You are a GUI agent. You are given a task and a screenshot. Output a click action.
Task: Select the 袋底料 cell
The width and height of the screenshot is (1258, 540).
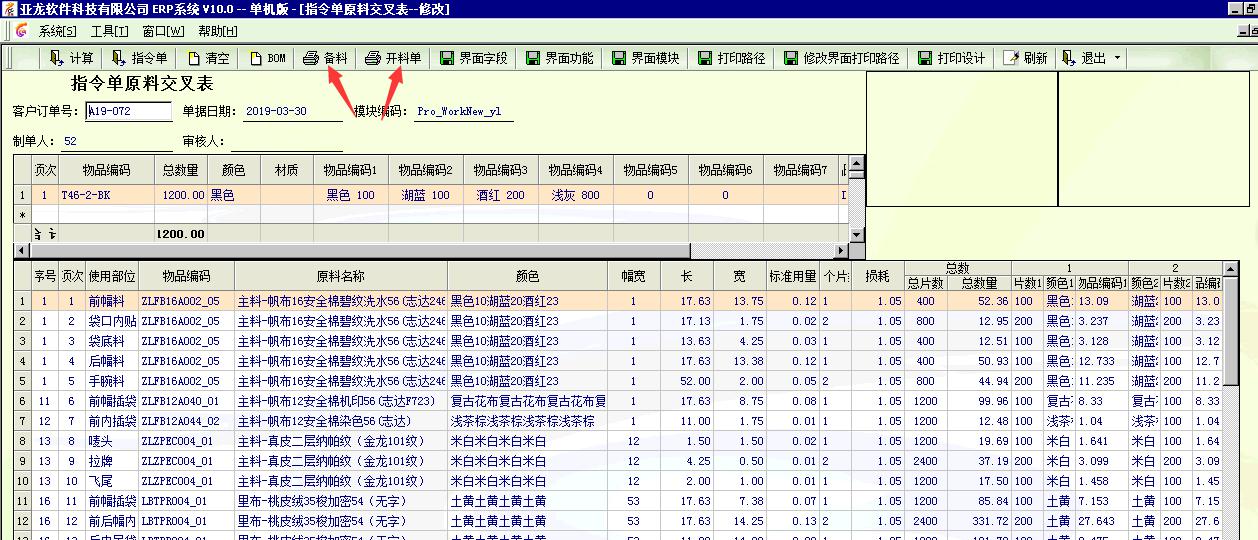click(112, 341)
